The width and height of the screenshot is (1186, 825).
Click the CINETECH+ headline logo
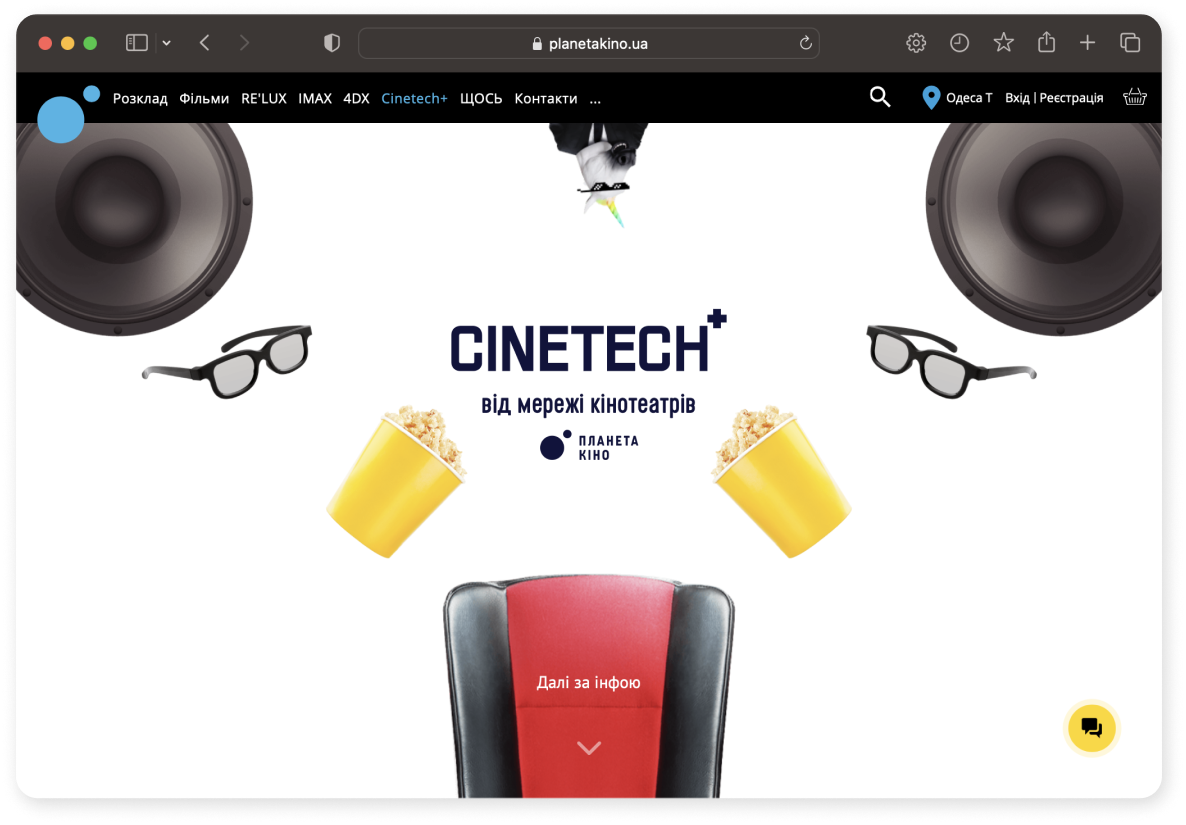coord(588,342)
